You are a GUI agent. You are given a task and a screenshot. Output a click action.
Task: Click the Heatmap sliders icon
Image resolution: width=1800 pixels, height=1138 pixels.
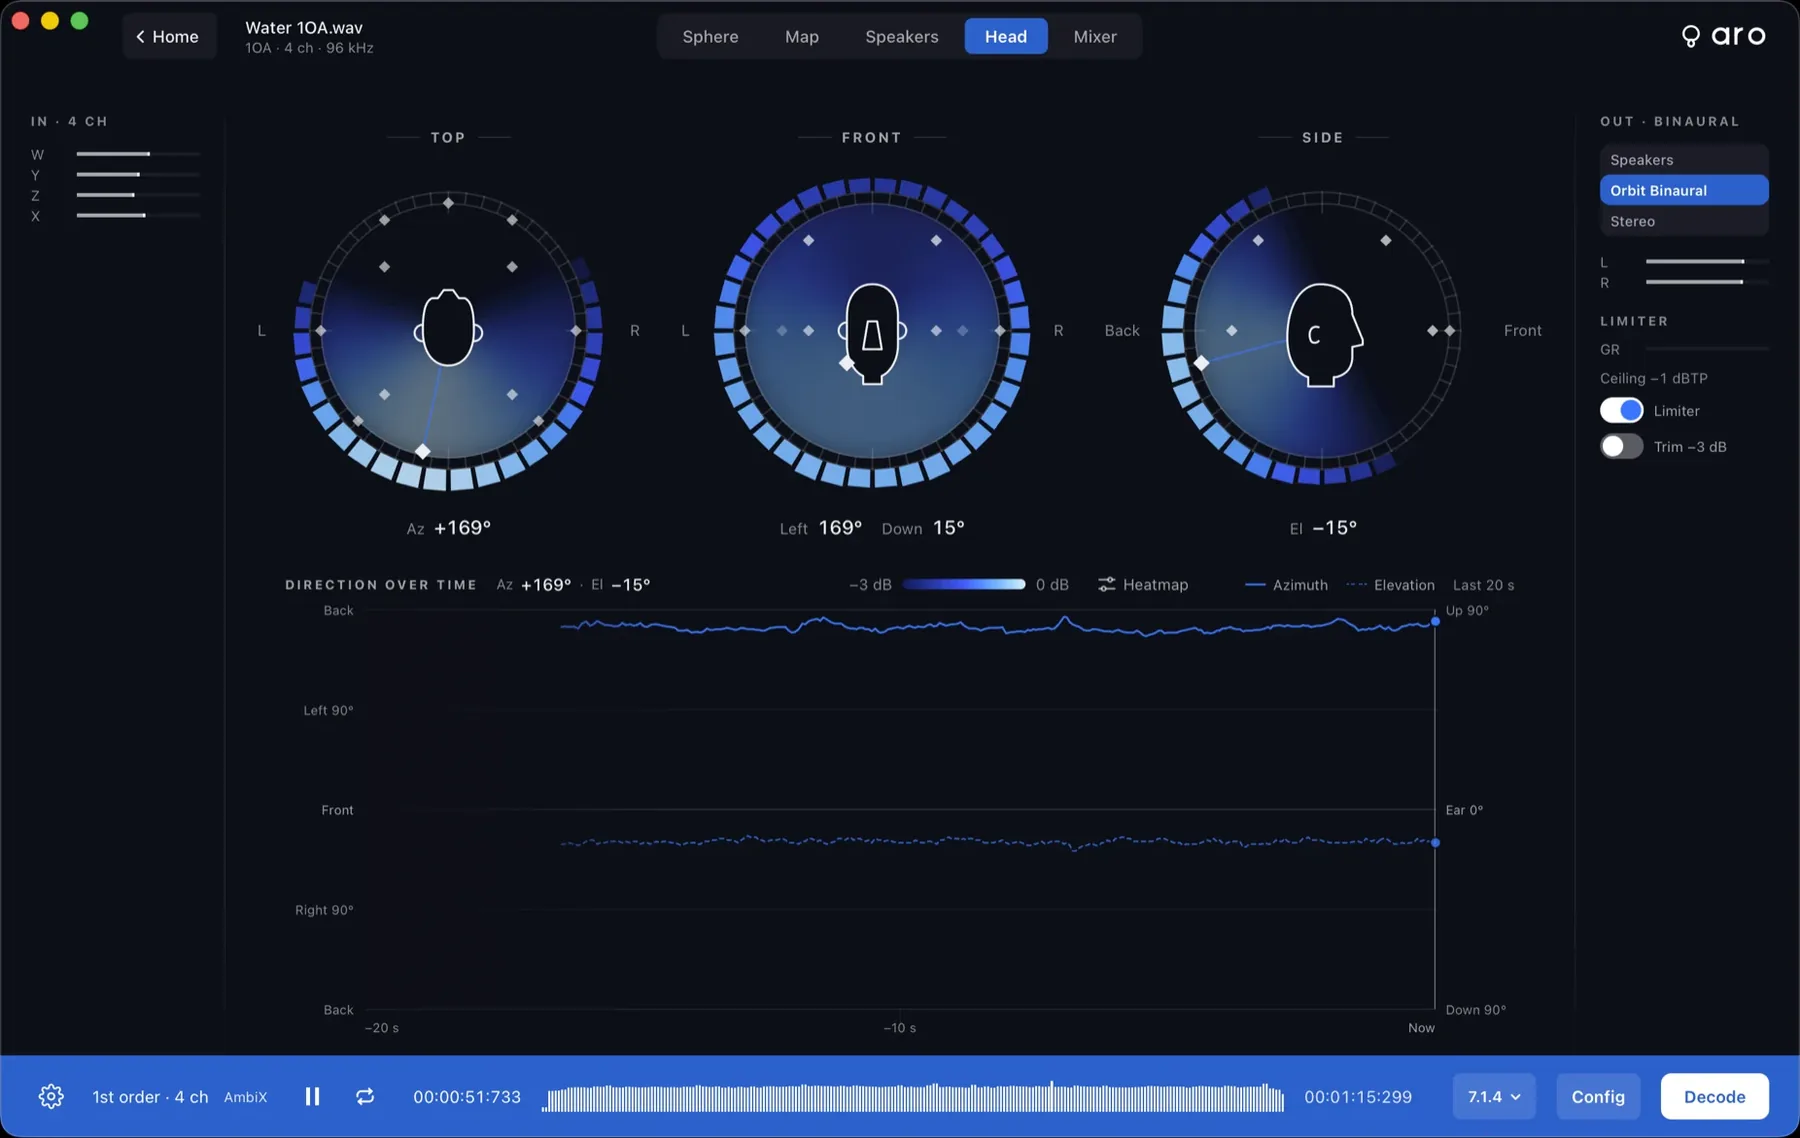coord(1106,585)
